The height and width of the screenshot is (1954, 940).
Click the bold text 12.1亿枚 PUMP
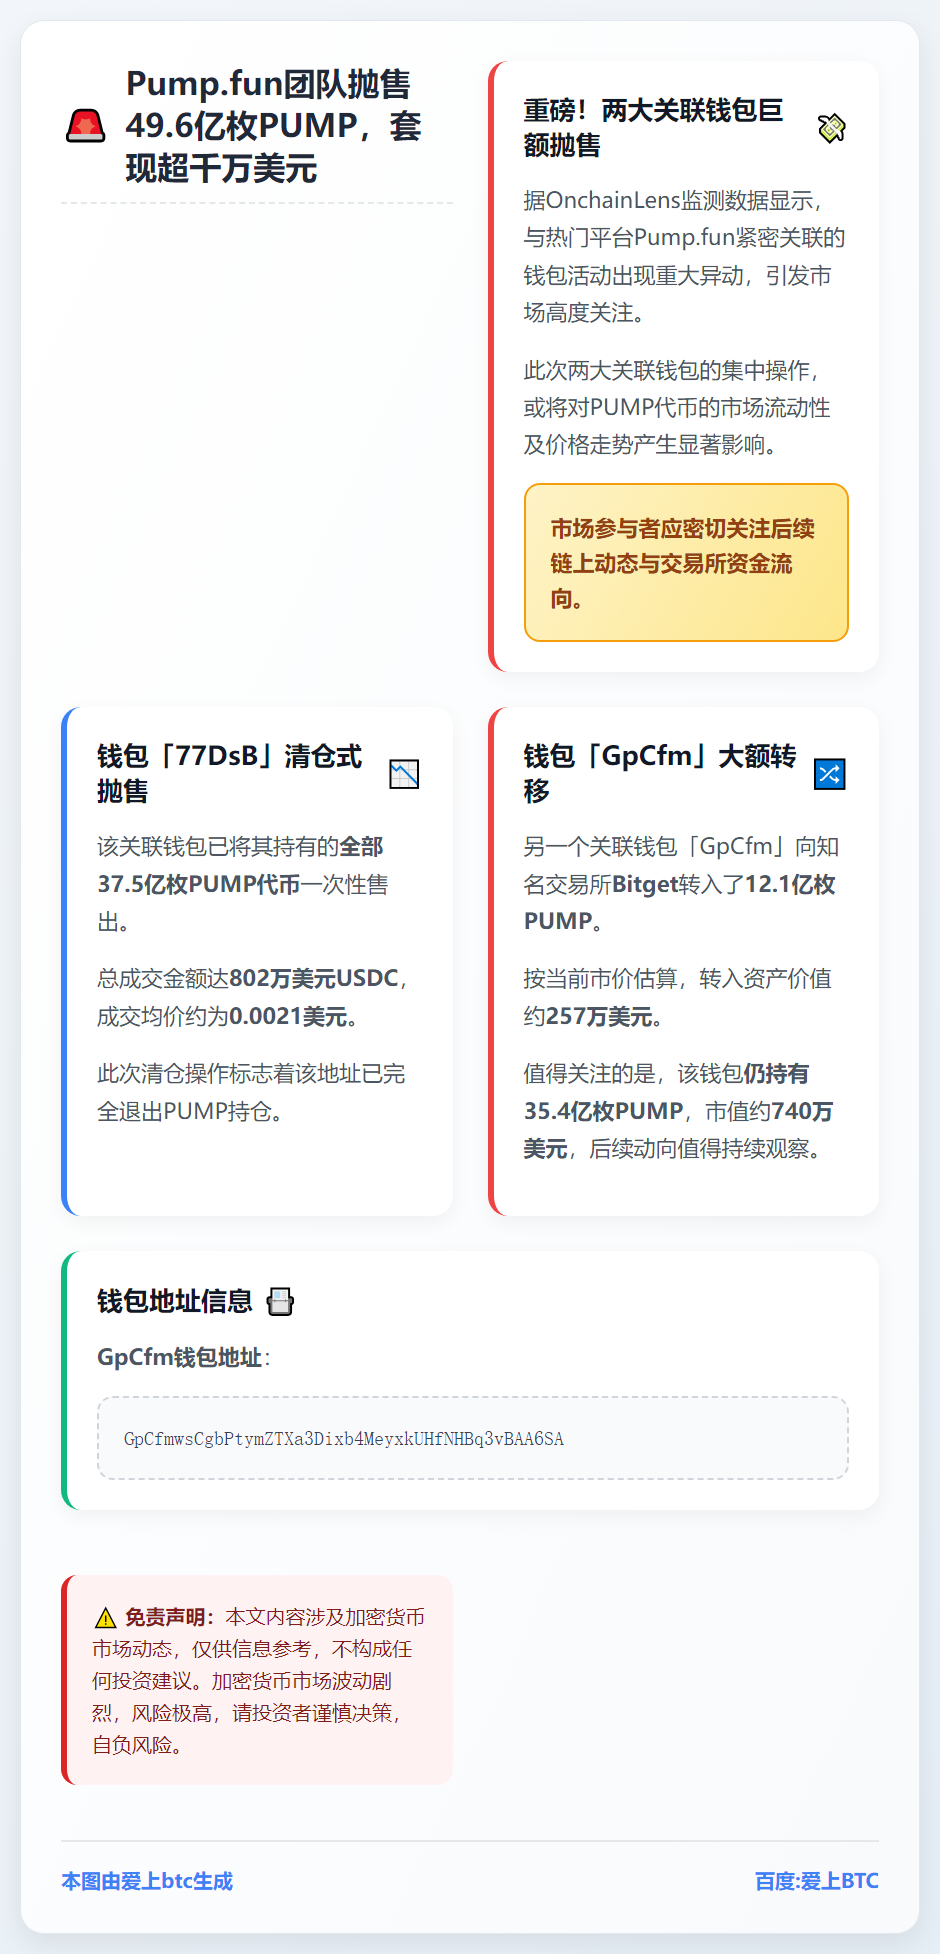680,903
